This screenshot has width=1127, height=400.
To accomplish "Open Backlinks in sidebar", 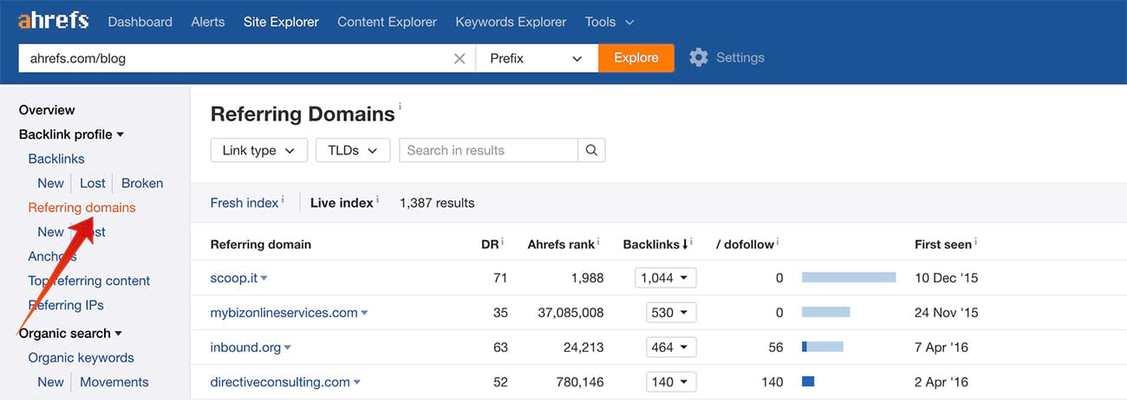I will tap(56, 159).
